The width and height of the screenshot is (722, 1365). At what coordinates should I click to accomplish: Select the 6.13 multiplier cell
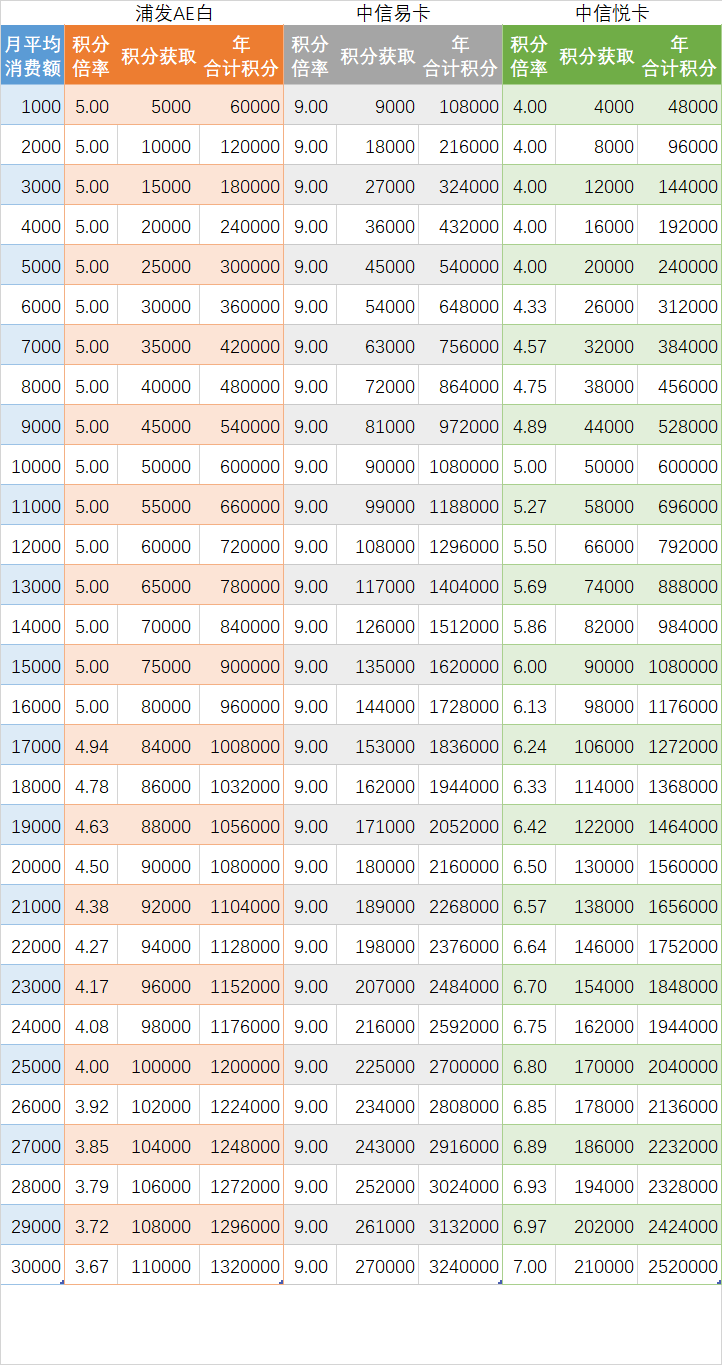tap(530, 706)
